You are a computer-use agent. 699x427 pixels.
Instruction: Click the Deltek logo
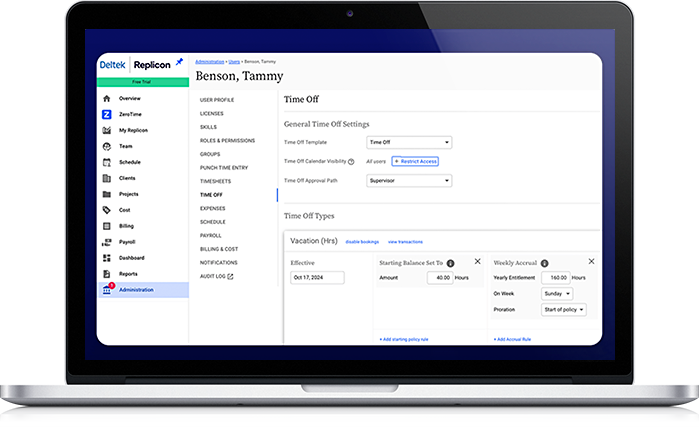(112, 65)
